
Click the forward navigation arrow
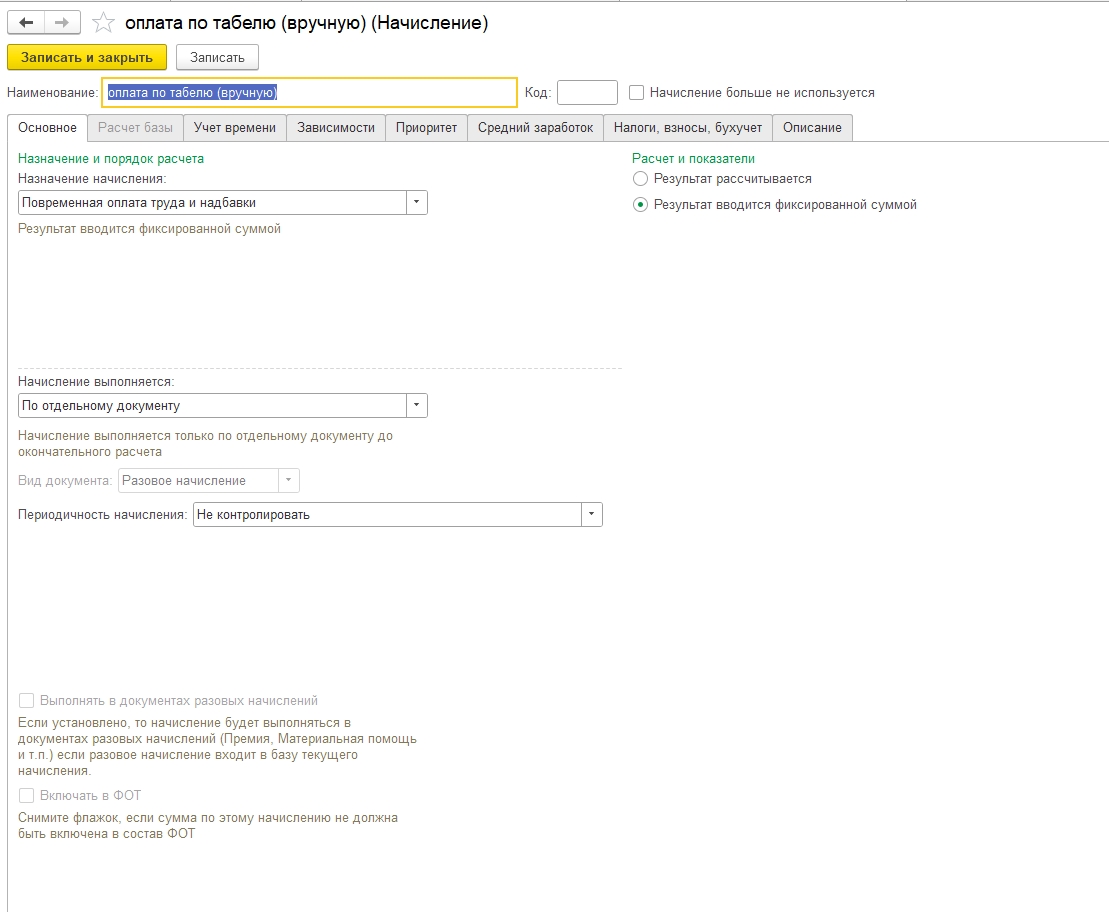62,22
